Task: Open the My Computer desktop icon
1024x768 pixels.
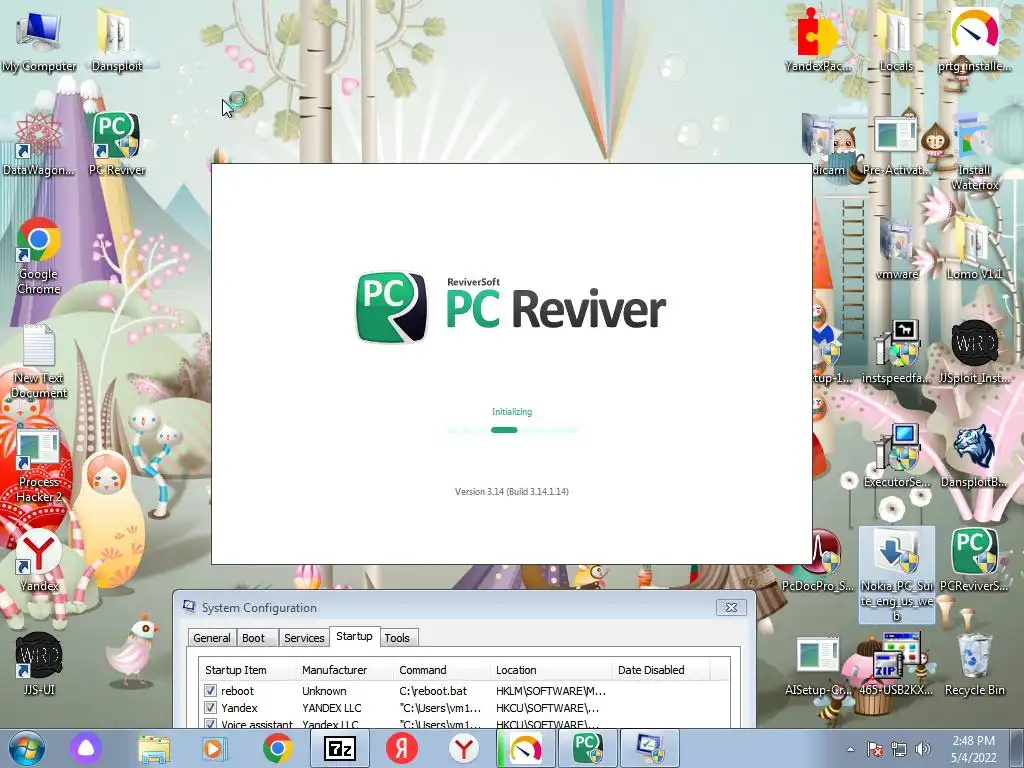Action: (x=39, y=40)
